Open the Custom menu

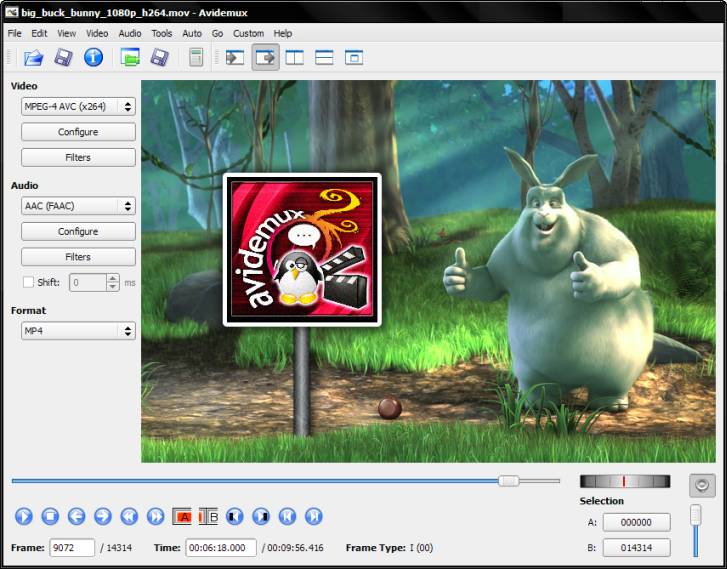coord(249,33)
